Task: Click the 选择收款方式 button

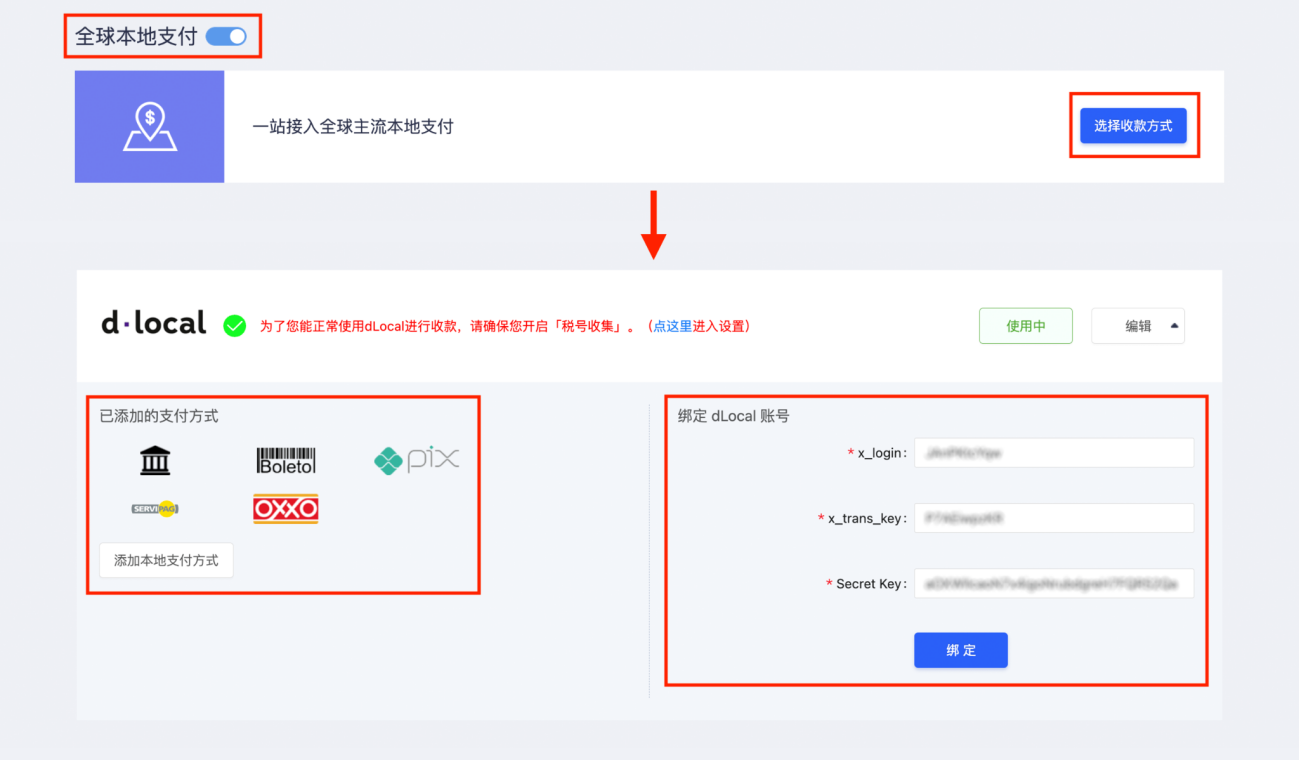Action: (1134, 126)
